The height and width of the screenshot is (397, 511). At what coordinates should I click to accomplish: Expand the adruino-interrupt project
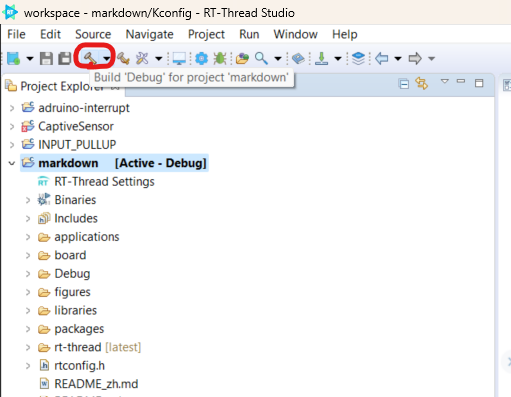click(x=12, y=108)
